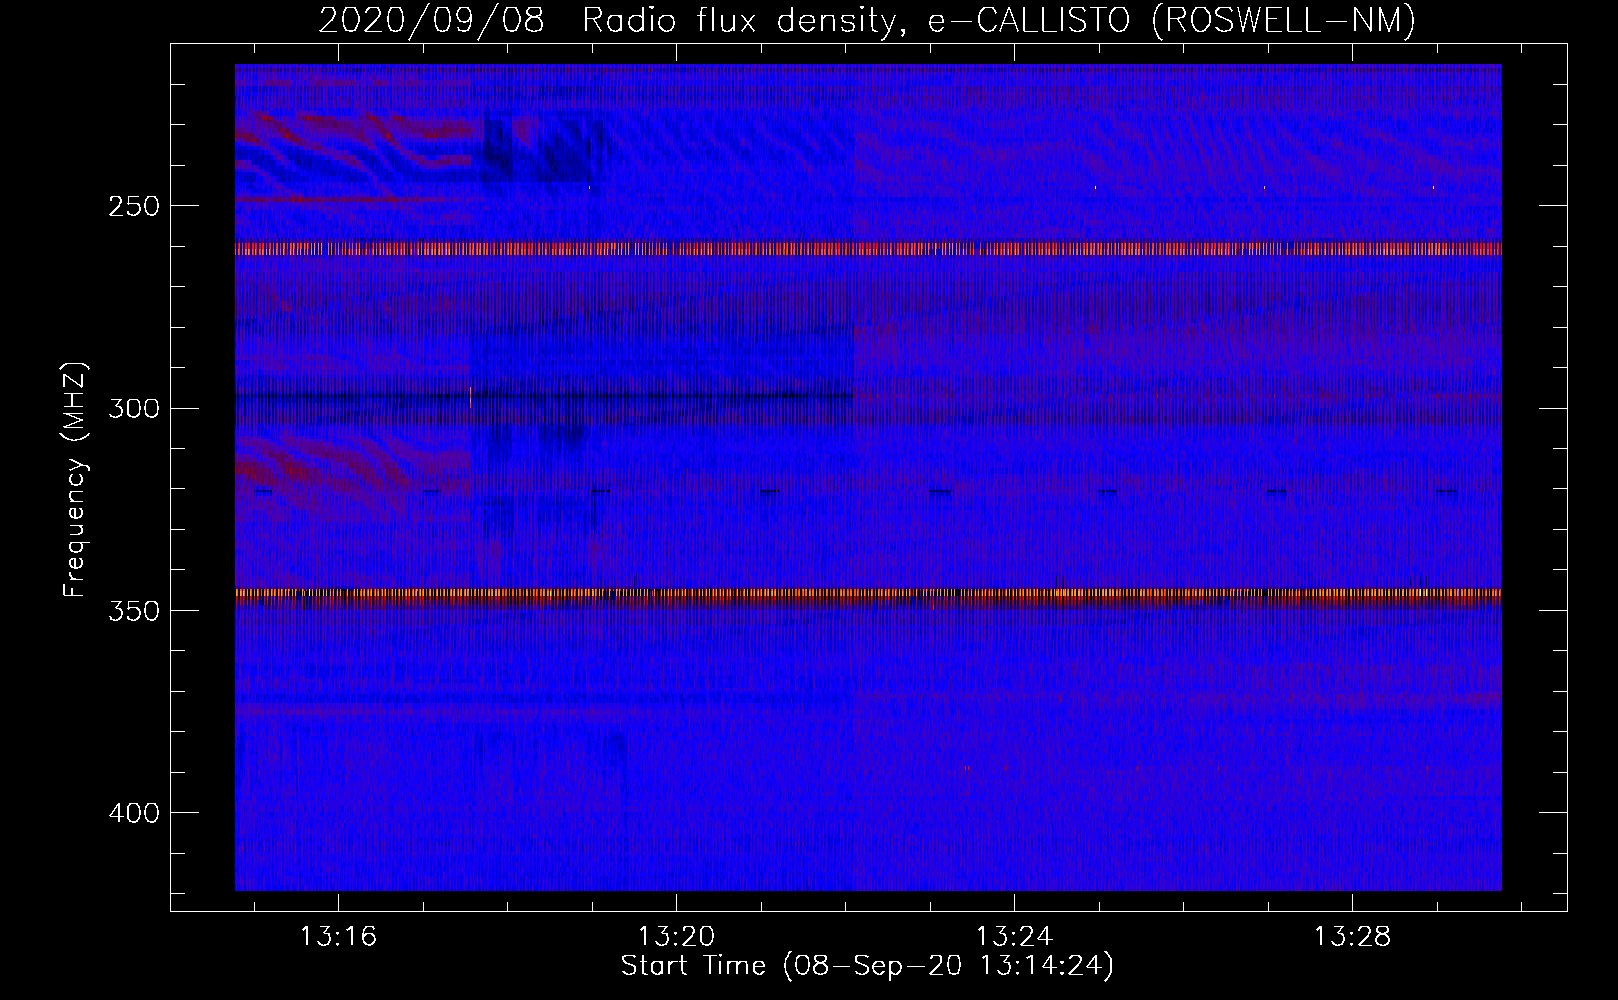Click the 13:28 time tick label
Viewport: 1618px width, 1000px height.
(x=1352, y=937)
